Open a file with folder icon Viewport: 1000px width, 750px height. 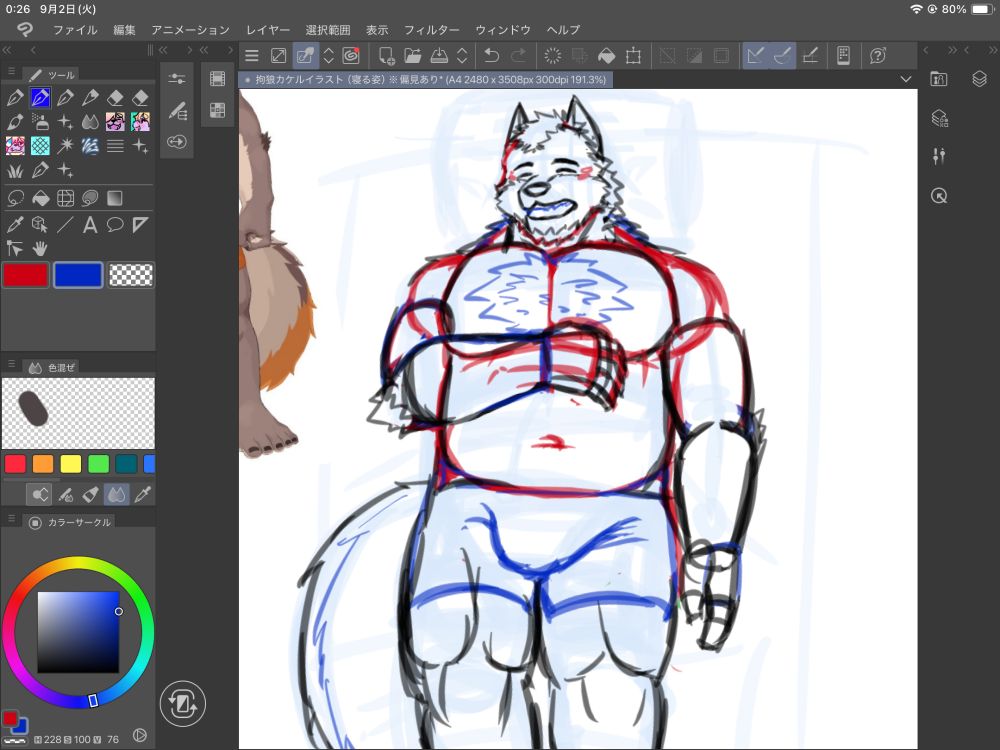click(413, 55)
